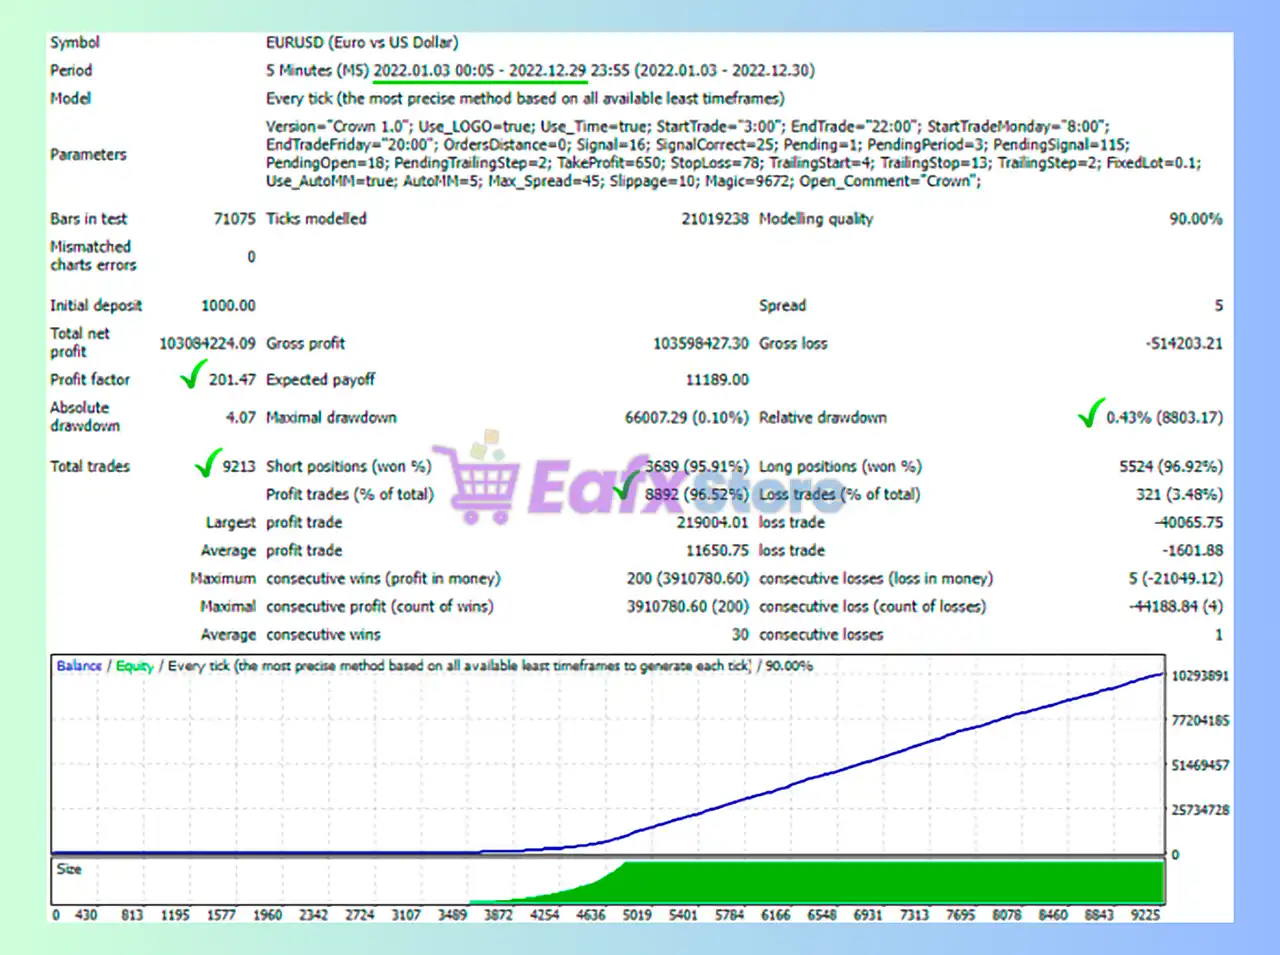Screen dimensions: 1280x955
Task: Click the Initial deposit value 1000.00
Action: [228, 306]
